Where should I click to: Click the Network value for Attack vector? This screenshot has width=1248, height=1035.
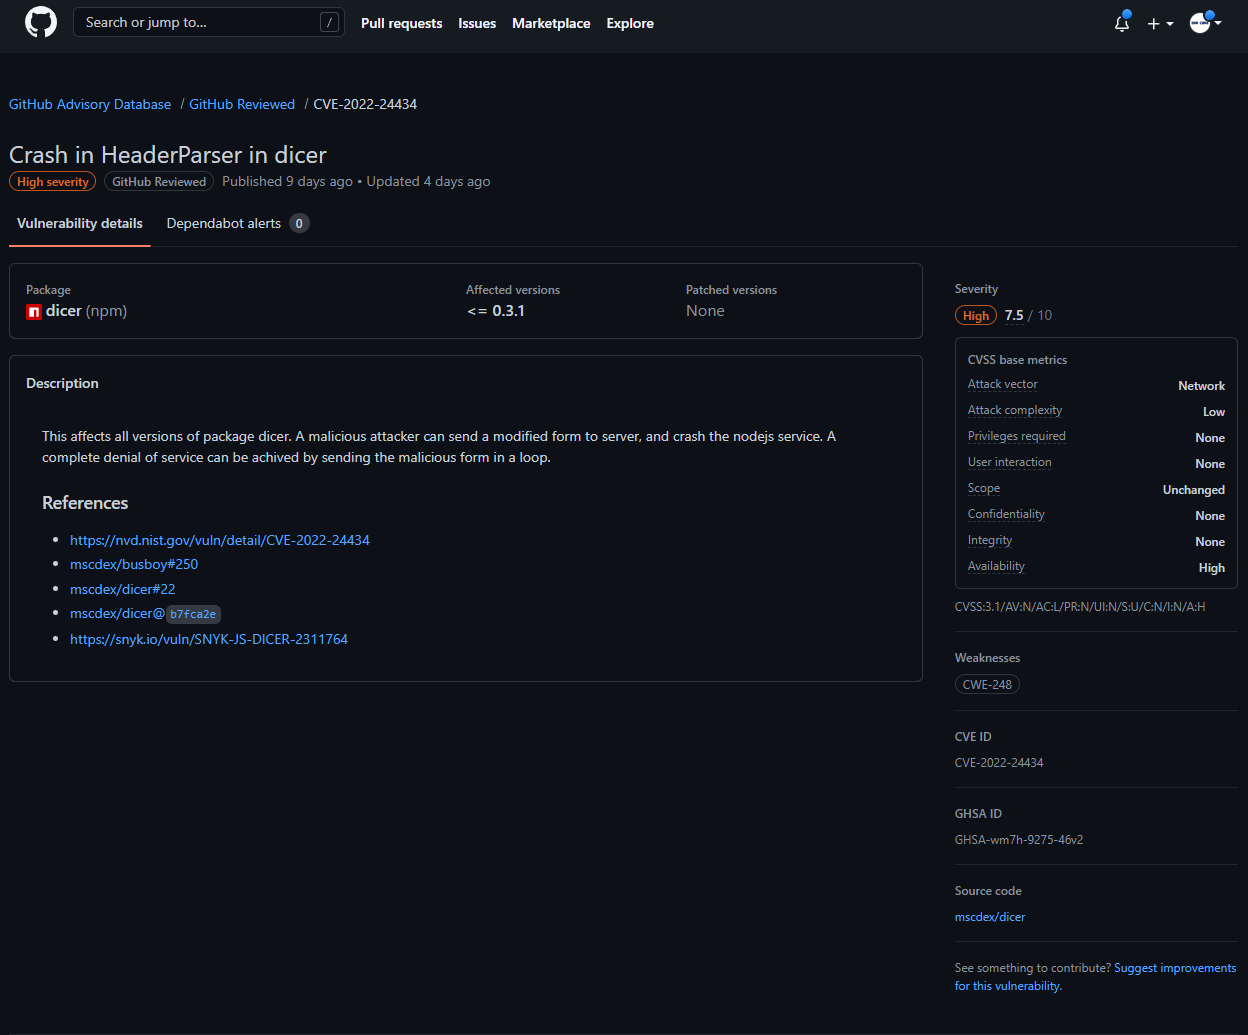click(x=1201, y=385)
